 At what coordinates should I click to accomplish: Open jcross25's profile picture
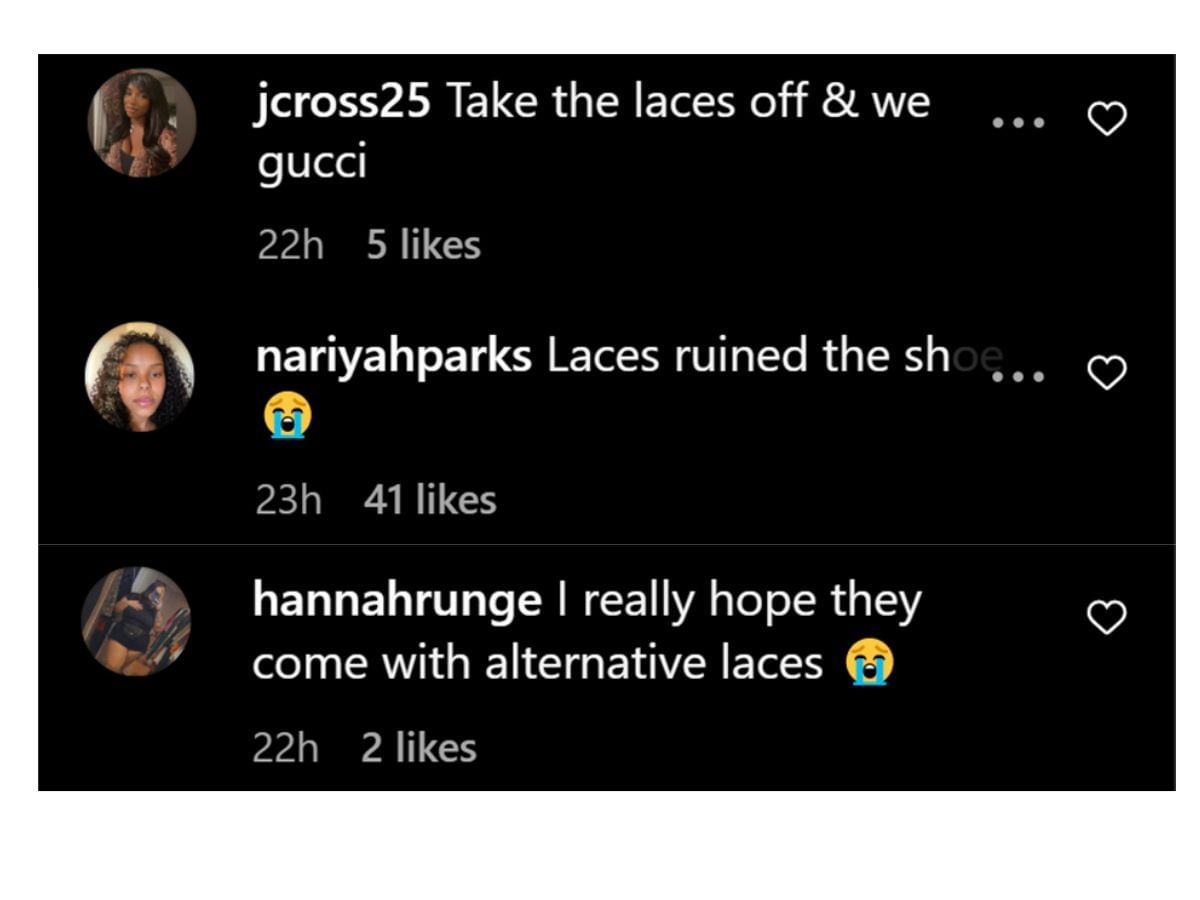point(142,123)
